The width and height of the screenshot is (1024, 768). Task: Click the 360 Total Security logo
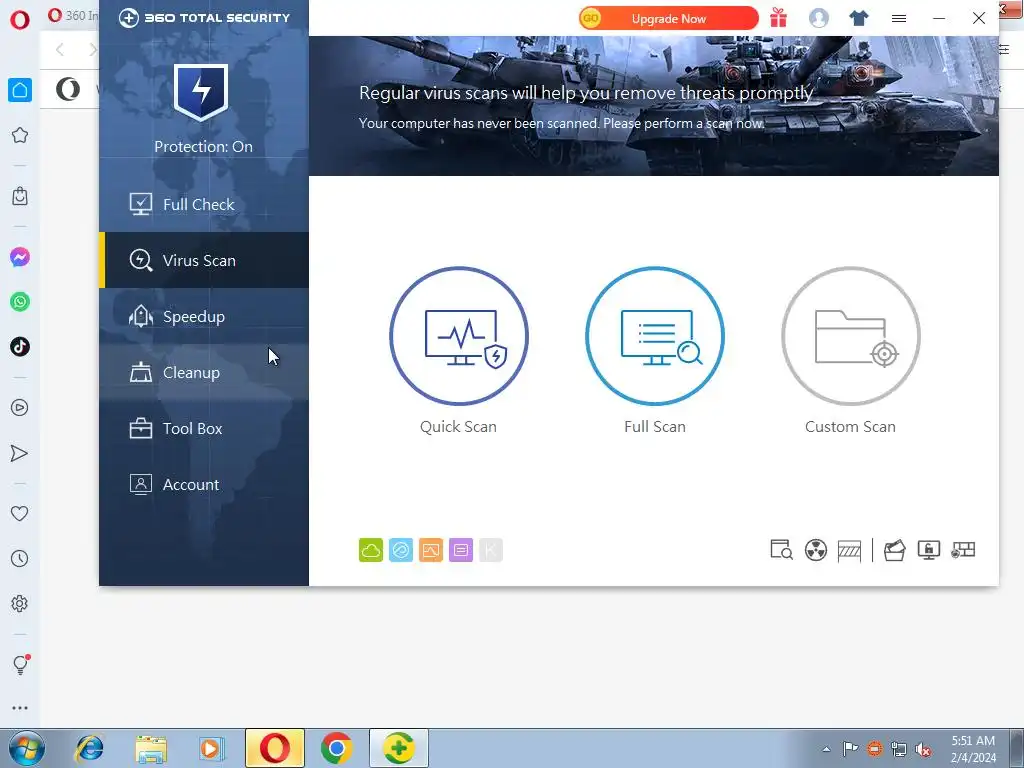pos(204,18)
